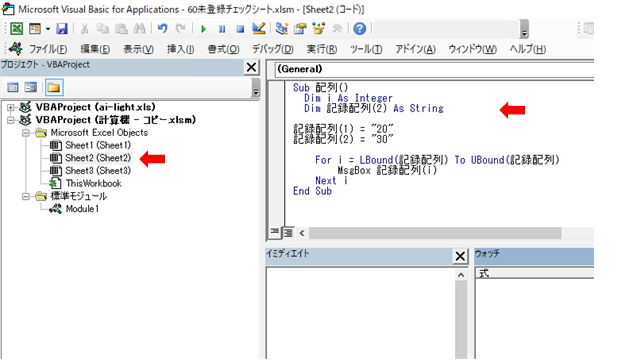Click the code window left scroll arrow
The width and height of the screenshot is (640, 360).
[x=302, y=233]
